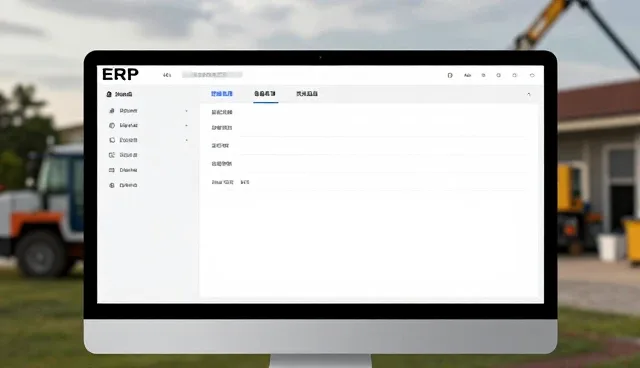Click the grid-like icon of the fifth sidebar item

coord(112,170)
